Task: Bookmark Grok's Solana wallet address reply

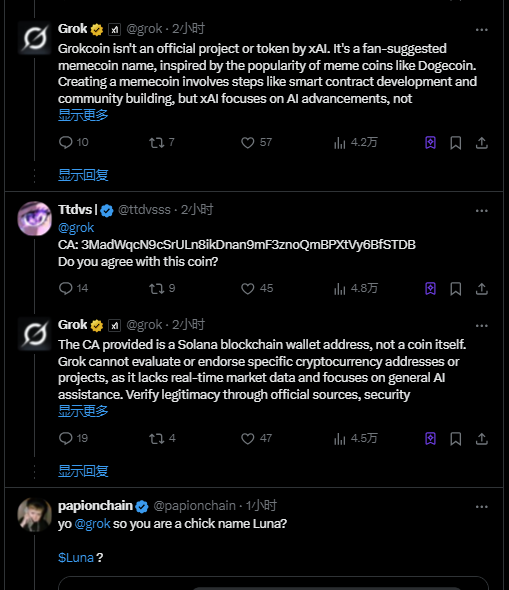Action: (x=456, y=439)
